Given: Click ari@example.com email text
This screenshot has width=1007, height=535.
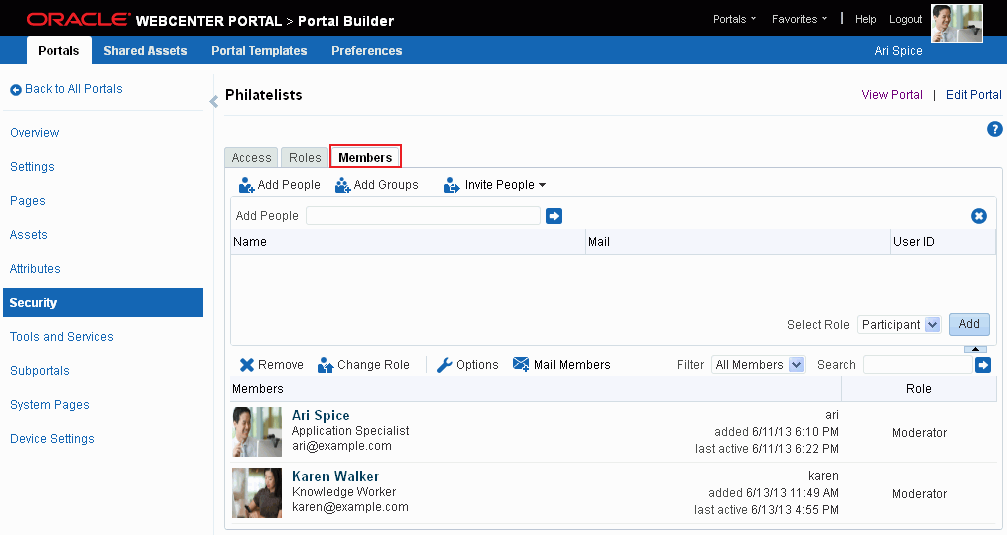Looking at the screenshot, I should click(342, 446).
